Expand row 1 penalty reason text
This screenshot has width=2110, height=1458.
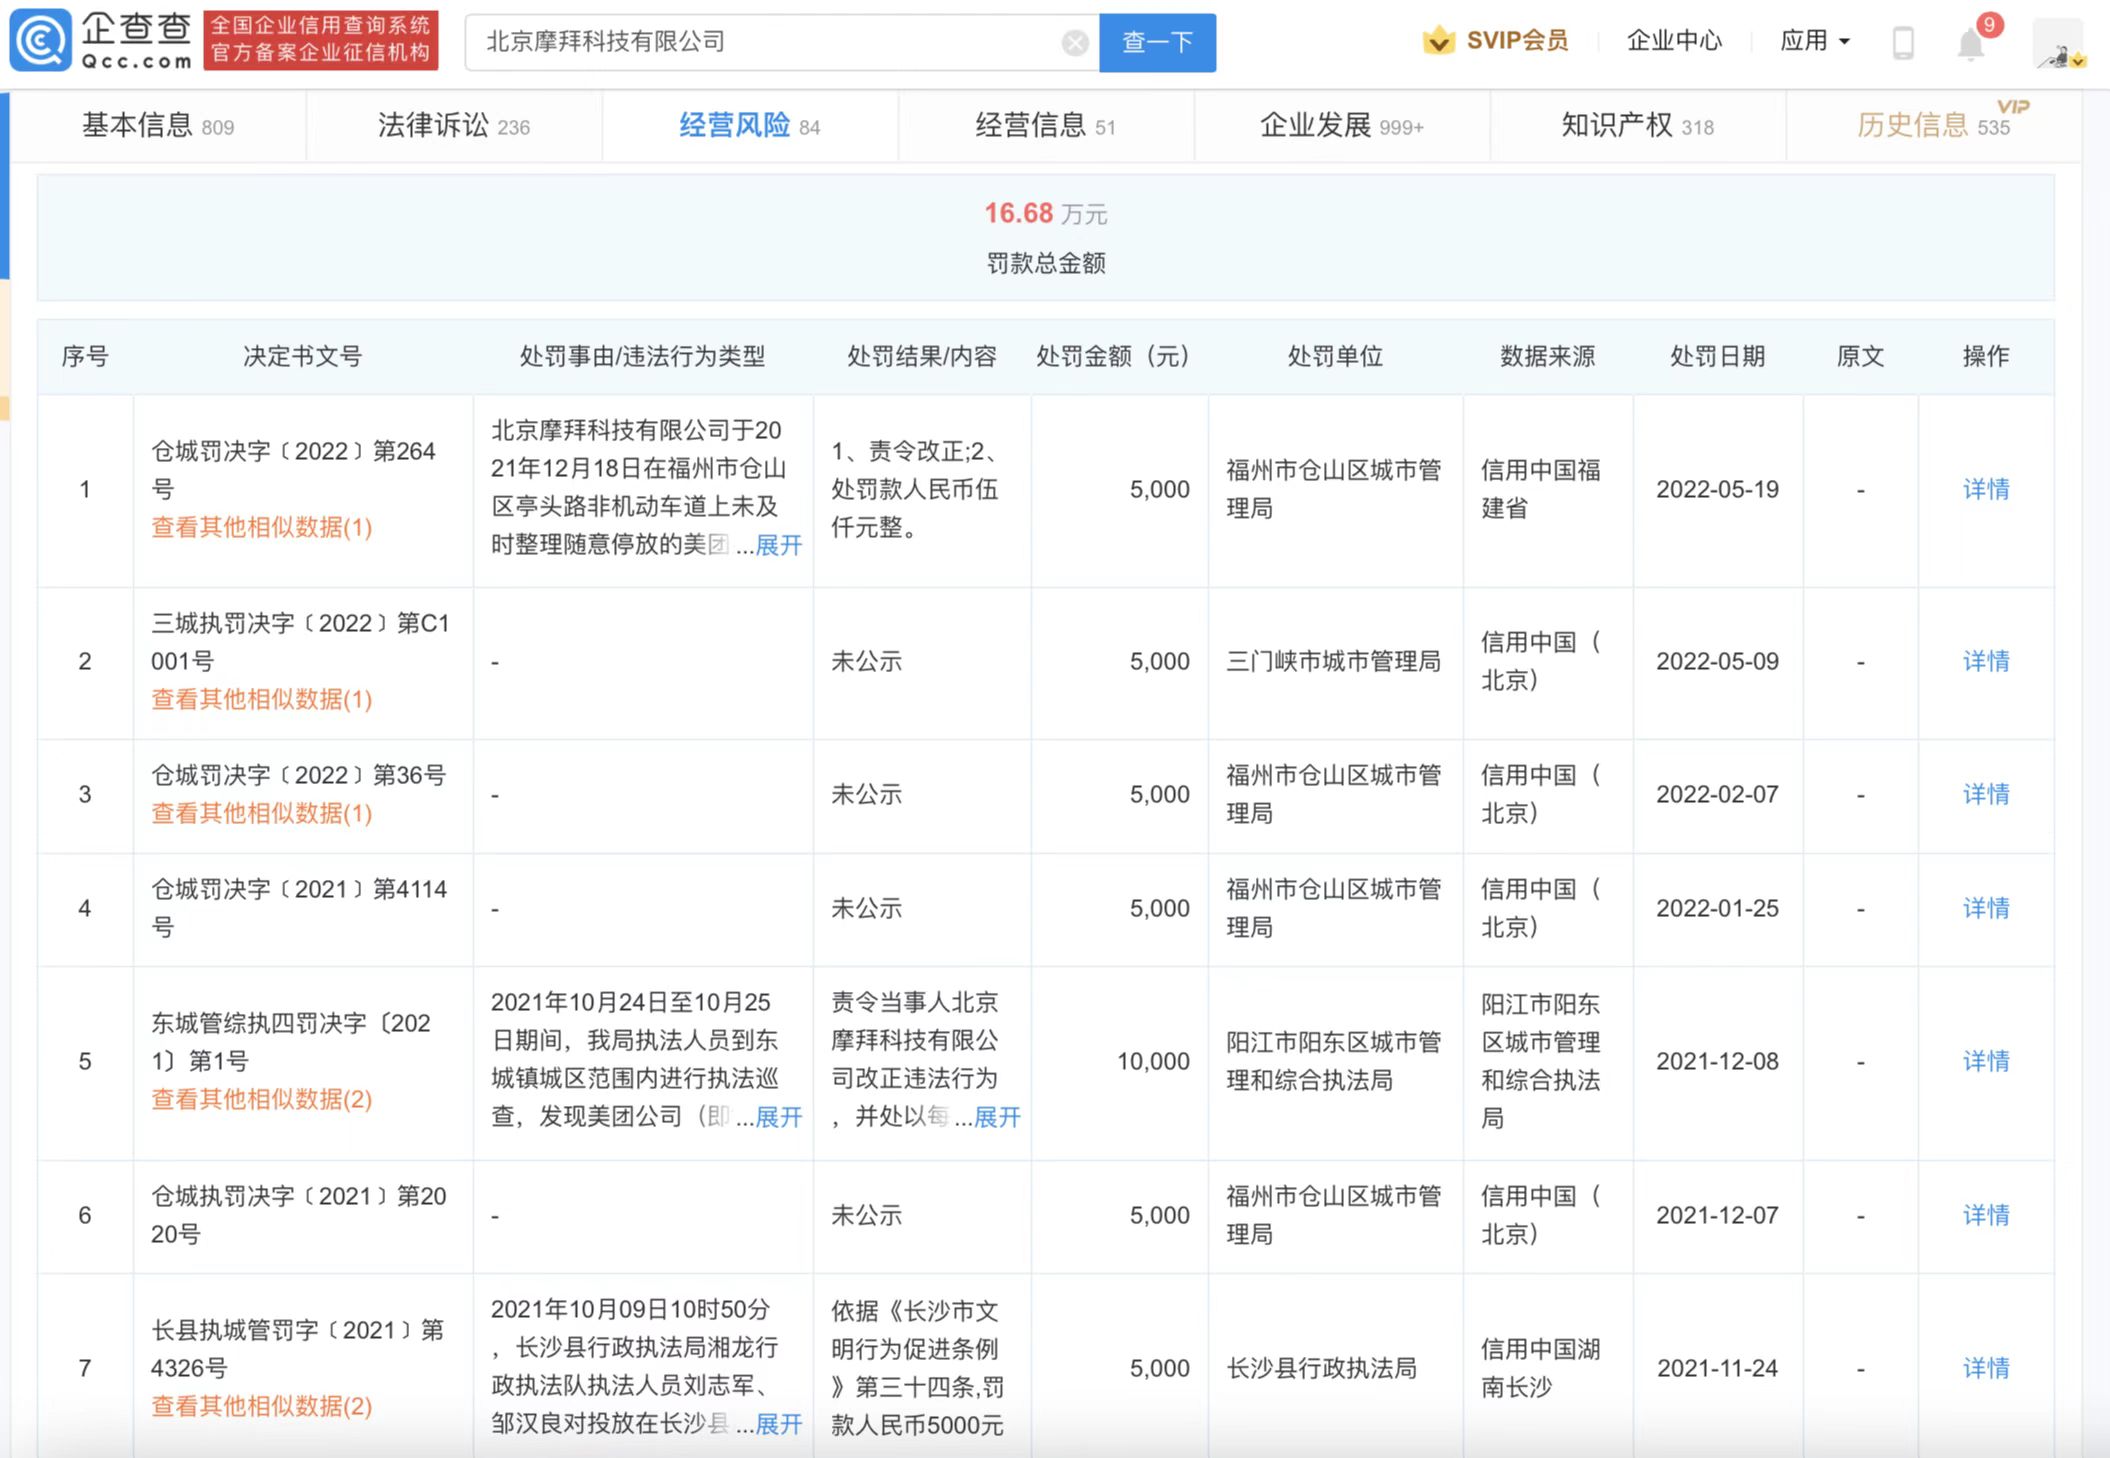point(778,545)
